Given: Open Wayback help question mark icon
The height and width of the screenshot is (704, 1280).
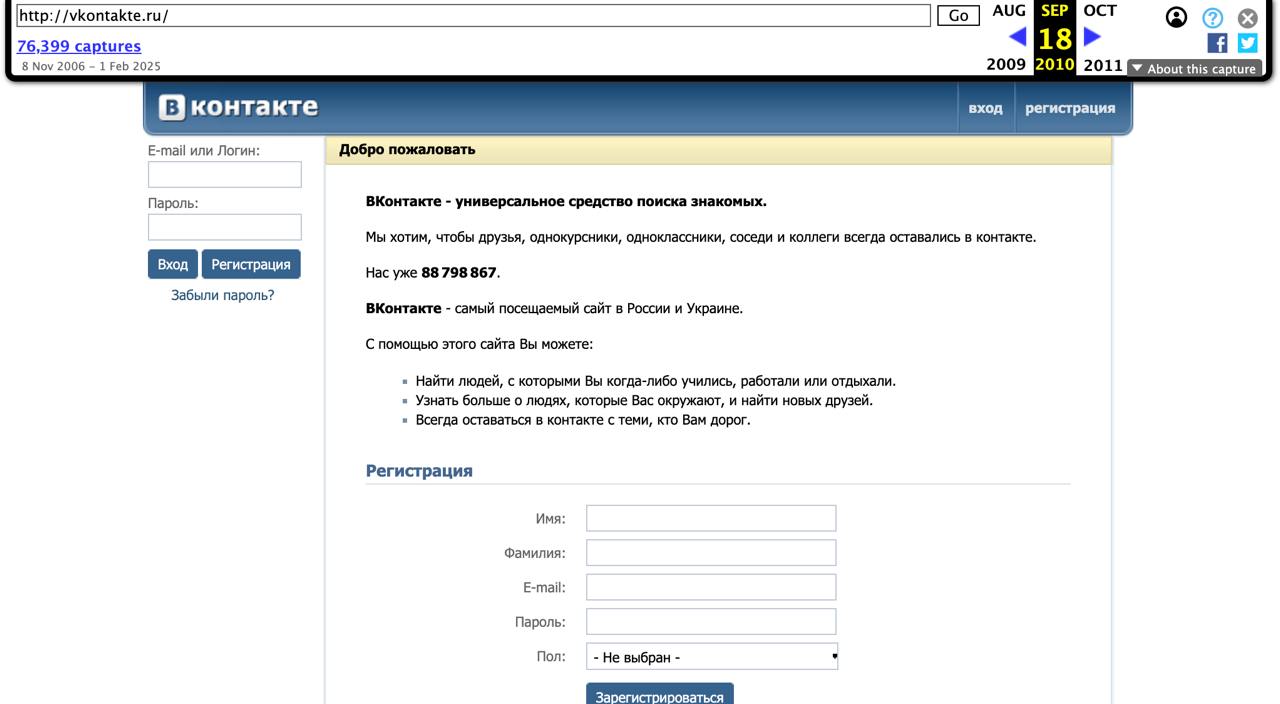Looking at the screenshot, I should 1212,17.
